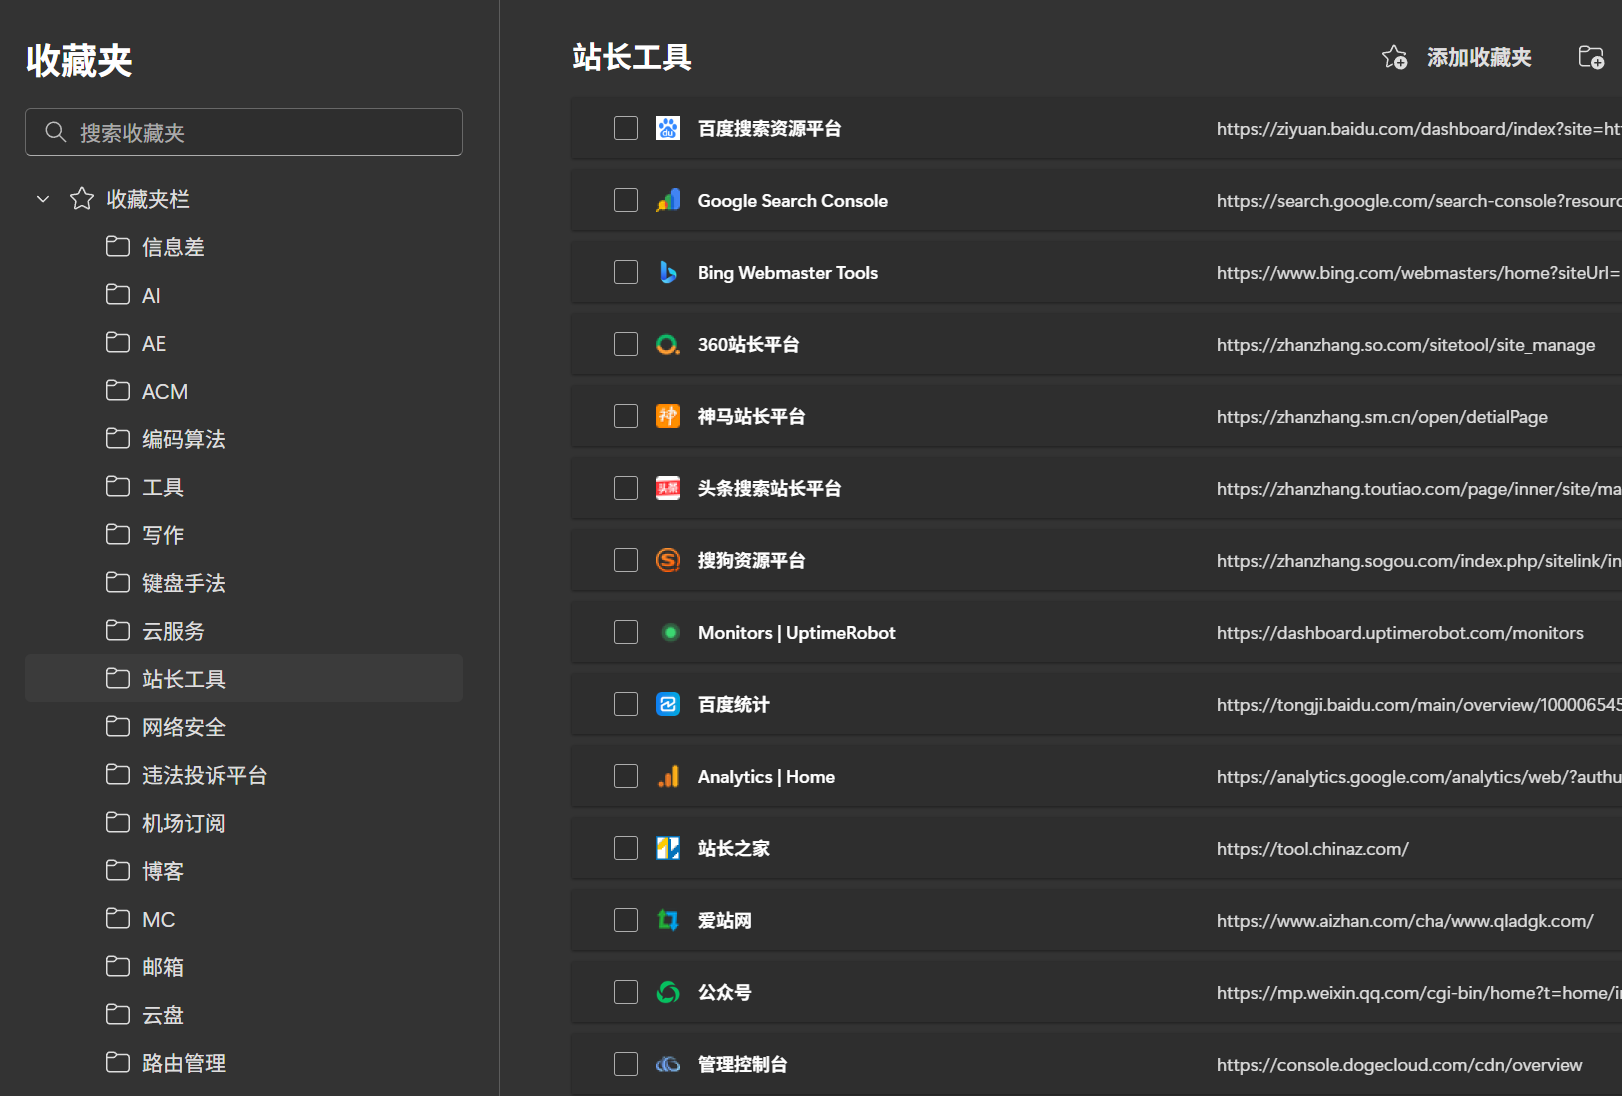The width and height of the screenshot is (1622, 1096).
Task: Collapse the 收藏夹栏 tree chevron
Action: coord(43,199)
